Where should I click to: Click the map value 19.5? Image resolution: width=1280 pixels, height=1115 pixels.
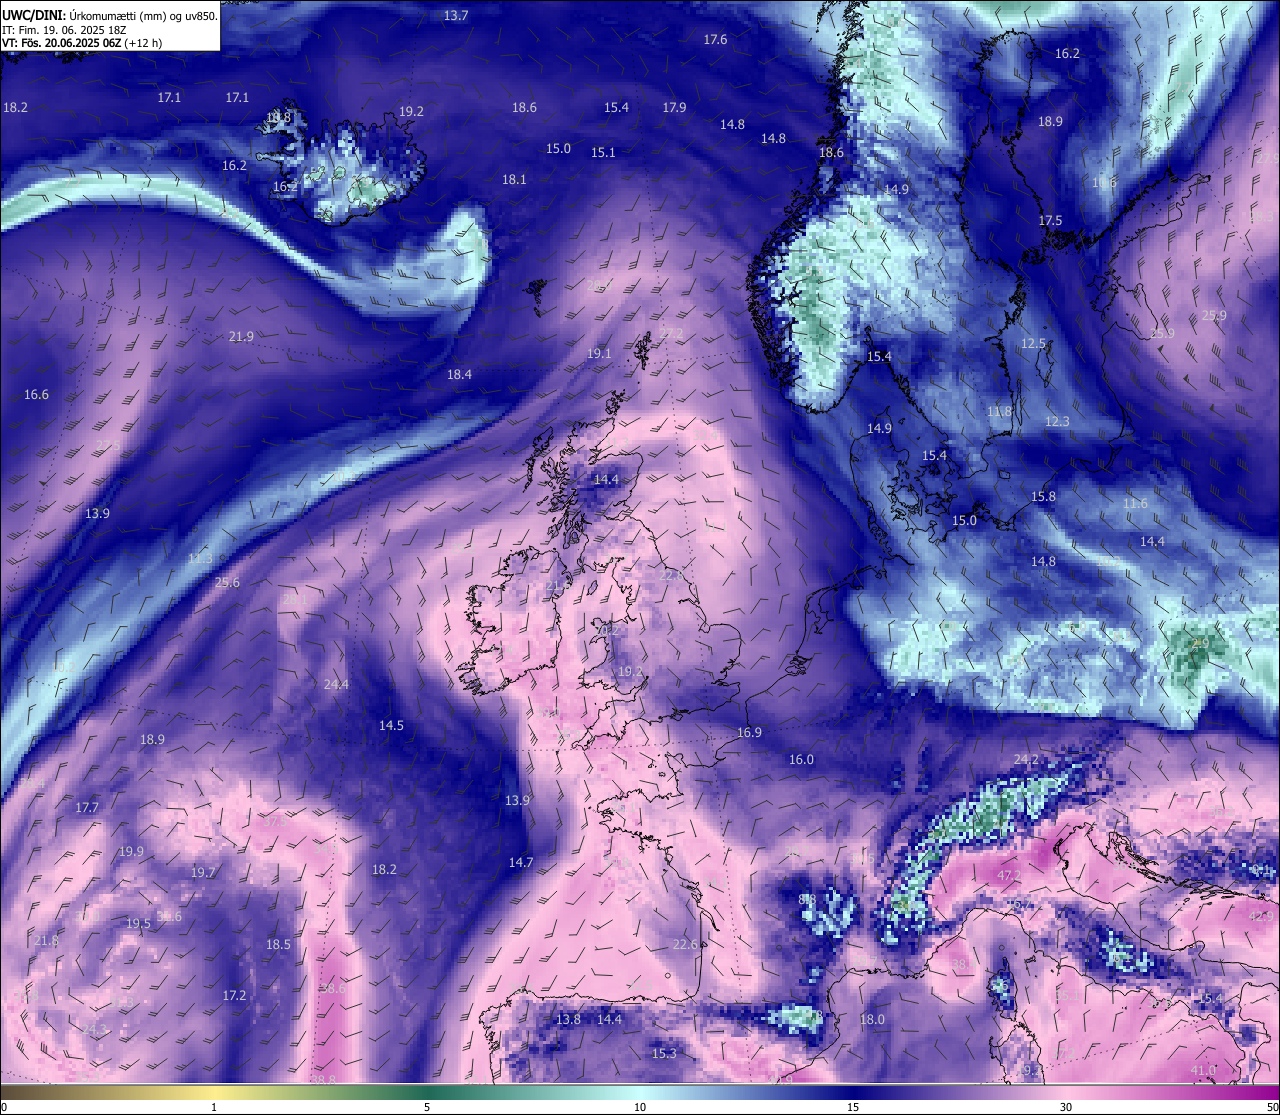pyautogui.click(x=138, y=924)
